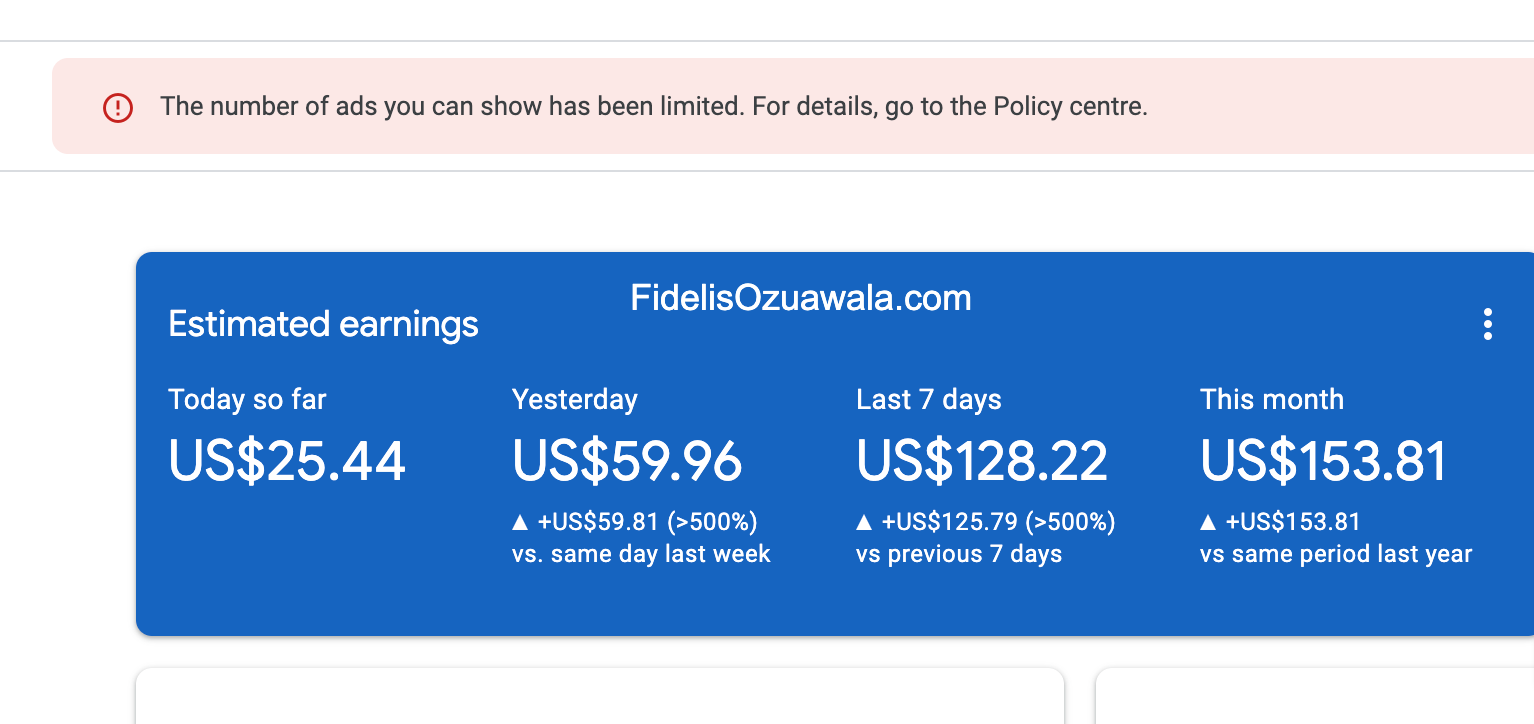Click the US$128.22 last 7 days amount

pyautogui.click(x=982, y=461)
